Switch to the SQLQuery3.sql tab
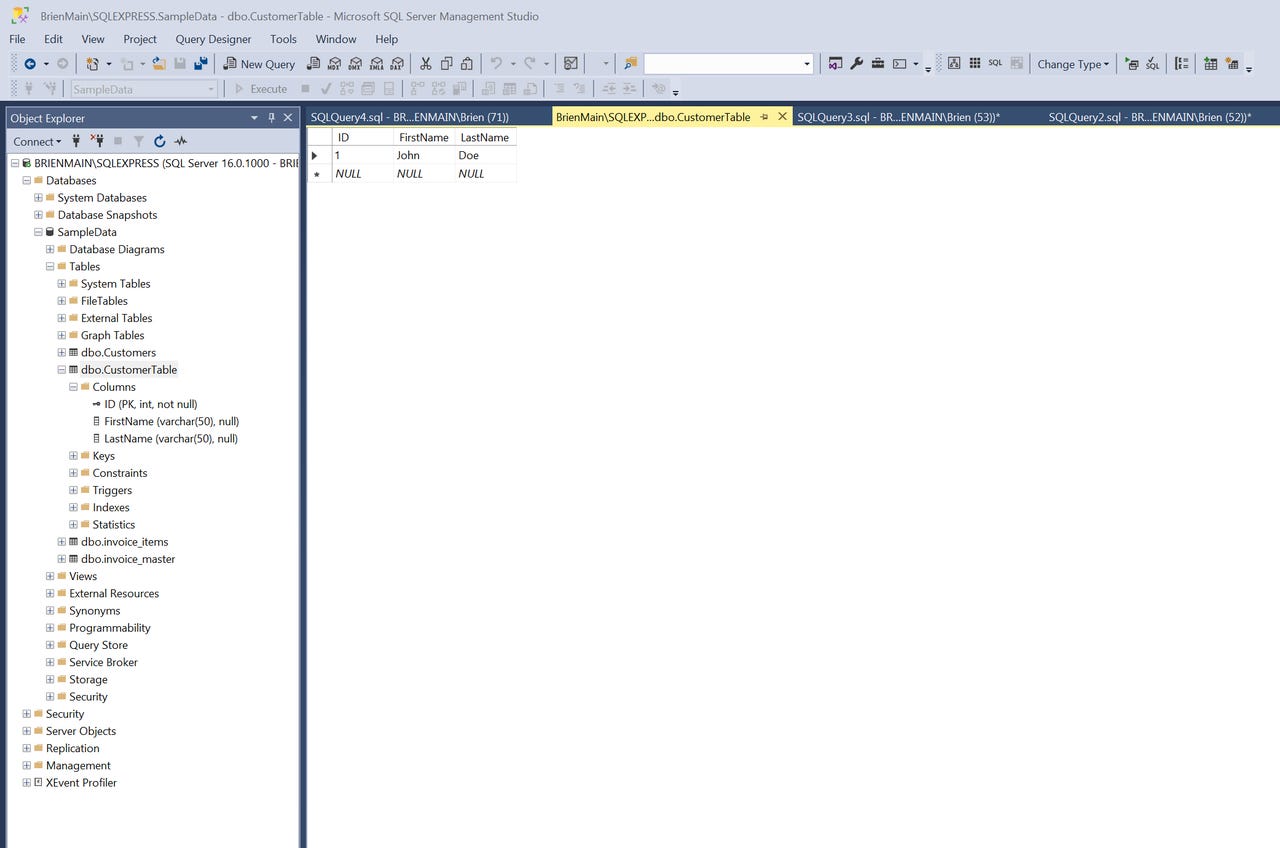The image size is (1280, 848). [x=898, y=117]
